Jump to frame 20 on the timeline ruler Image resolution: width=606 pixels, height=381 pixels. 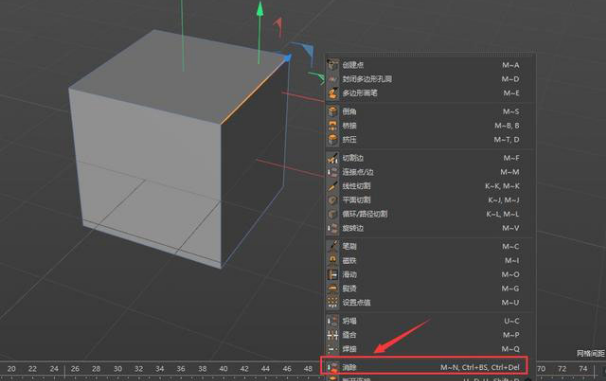12,369
